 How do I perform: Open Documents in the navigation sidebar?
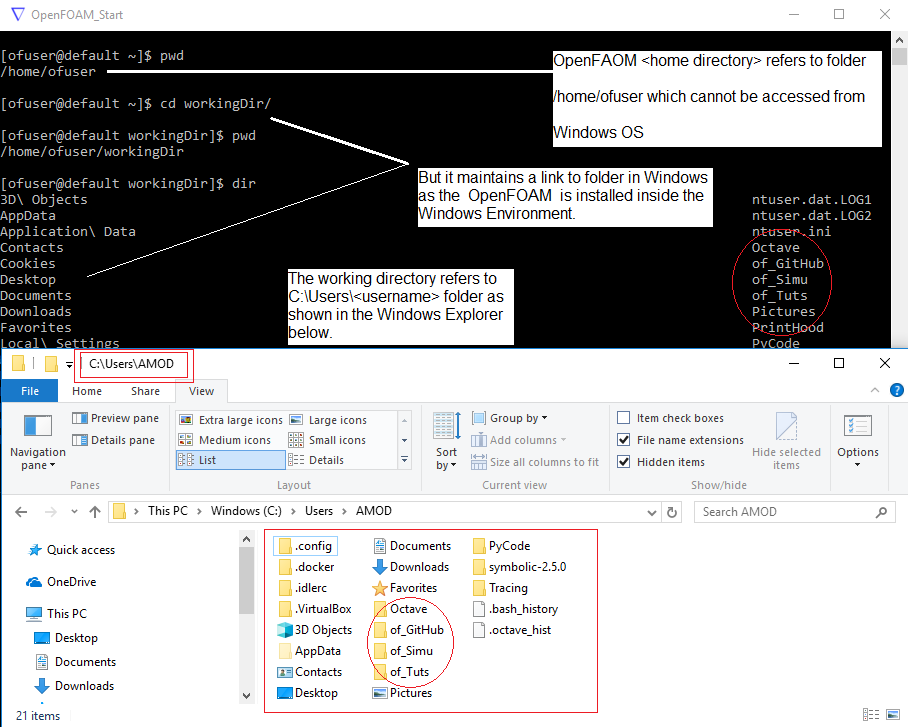(75, 662)
